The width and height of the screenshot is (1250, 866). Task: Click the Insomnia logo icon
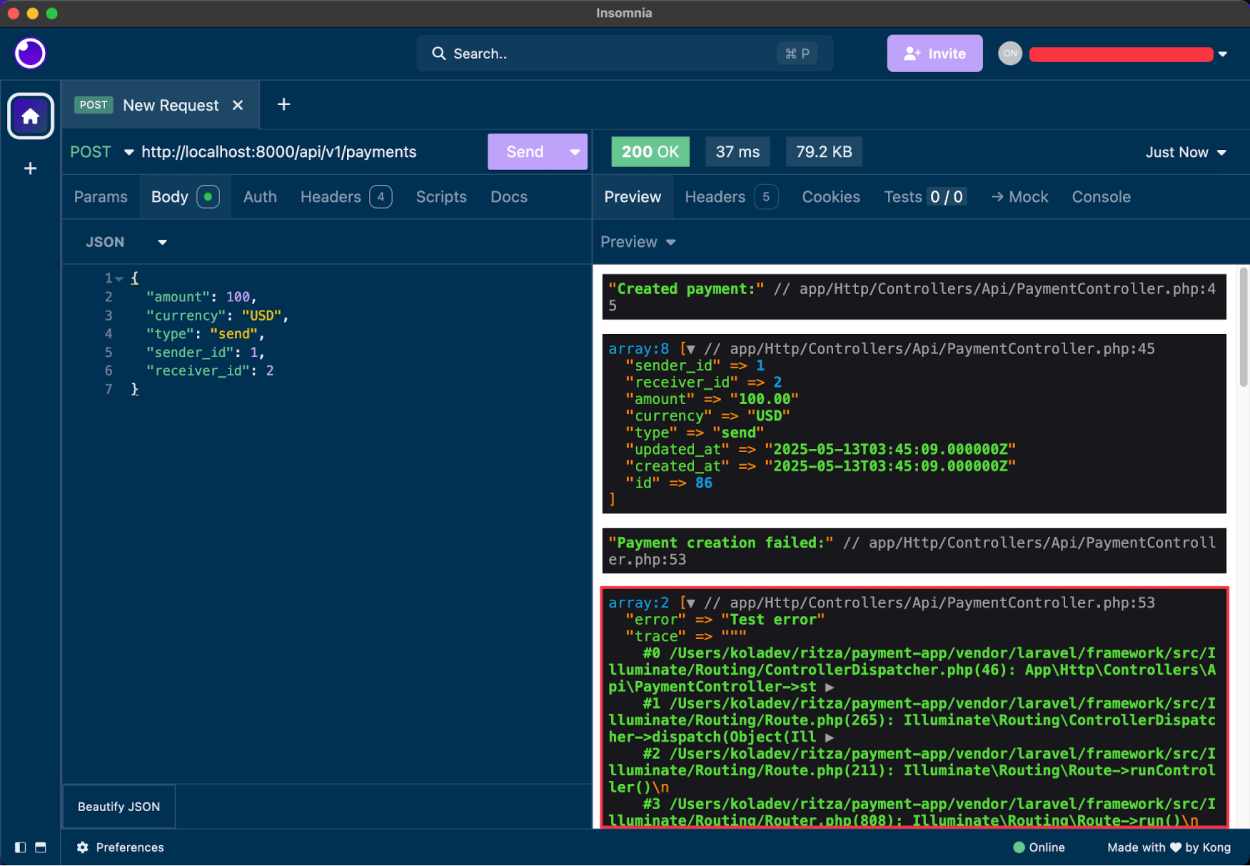(x=30, y=53)
